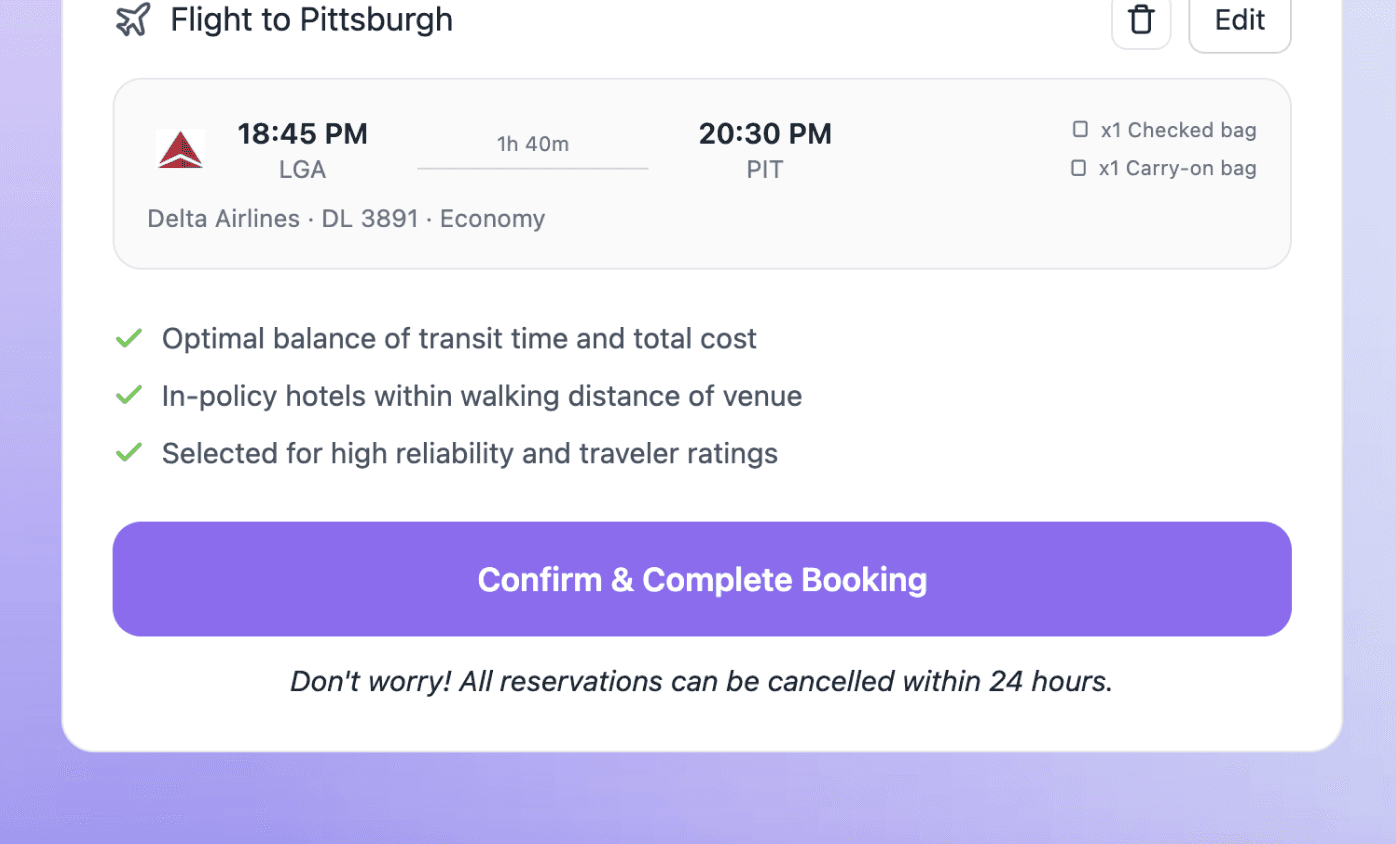Click the checked bag icon
The height and width of the screenshot is (844, 1396).
1080,129
